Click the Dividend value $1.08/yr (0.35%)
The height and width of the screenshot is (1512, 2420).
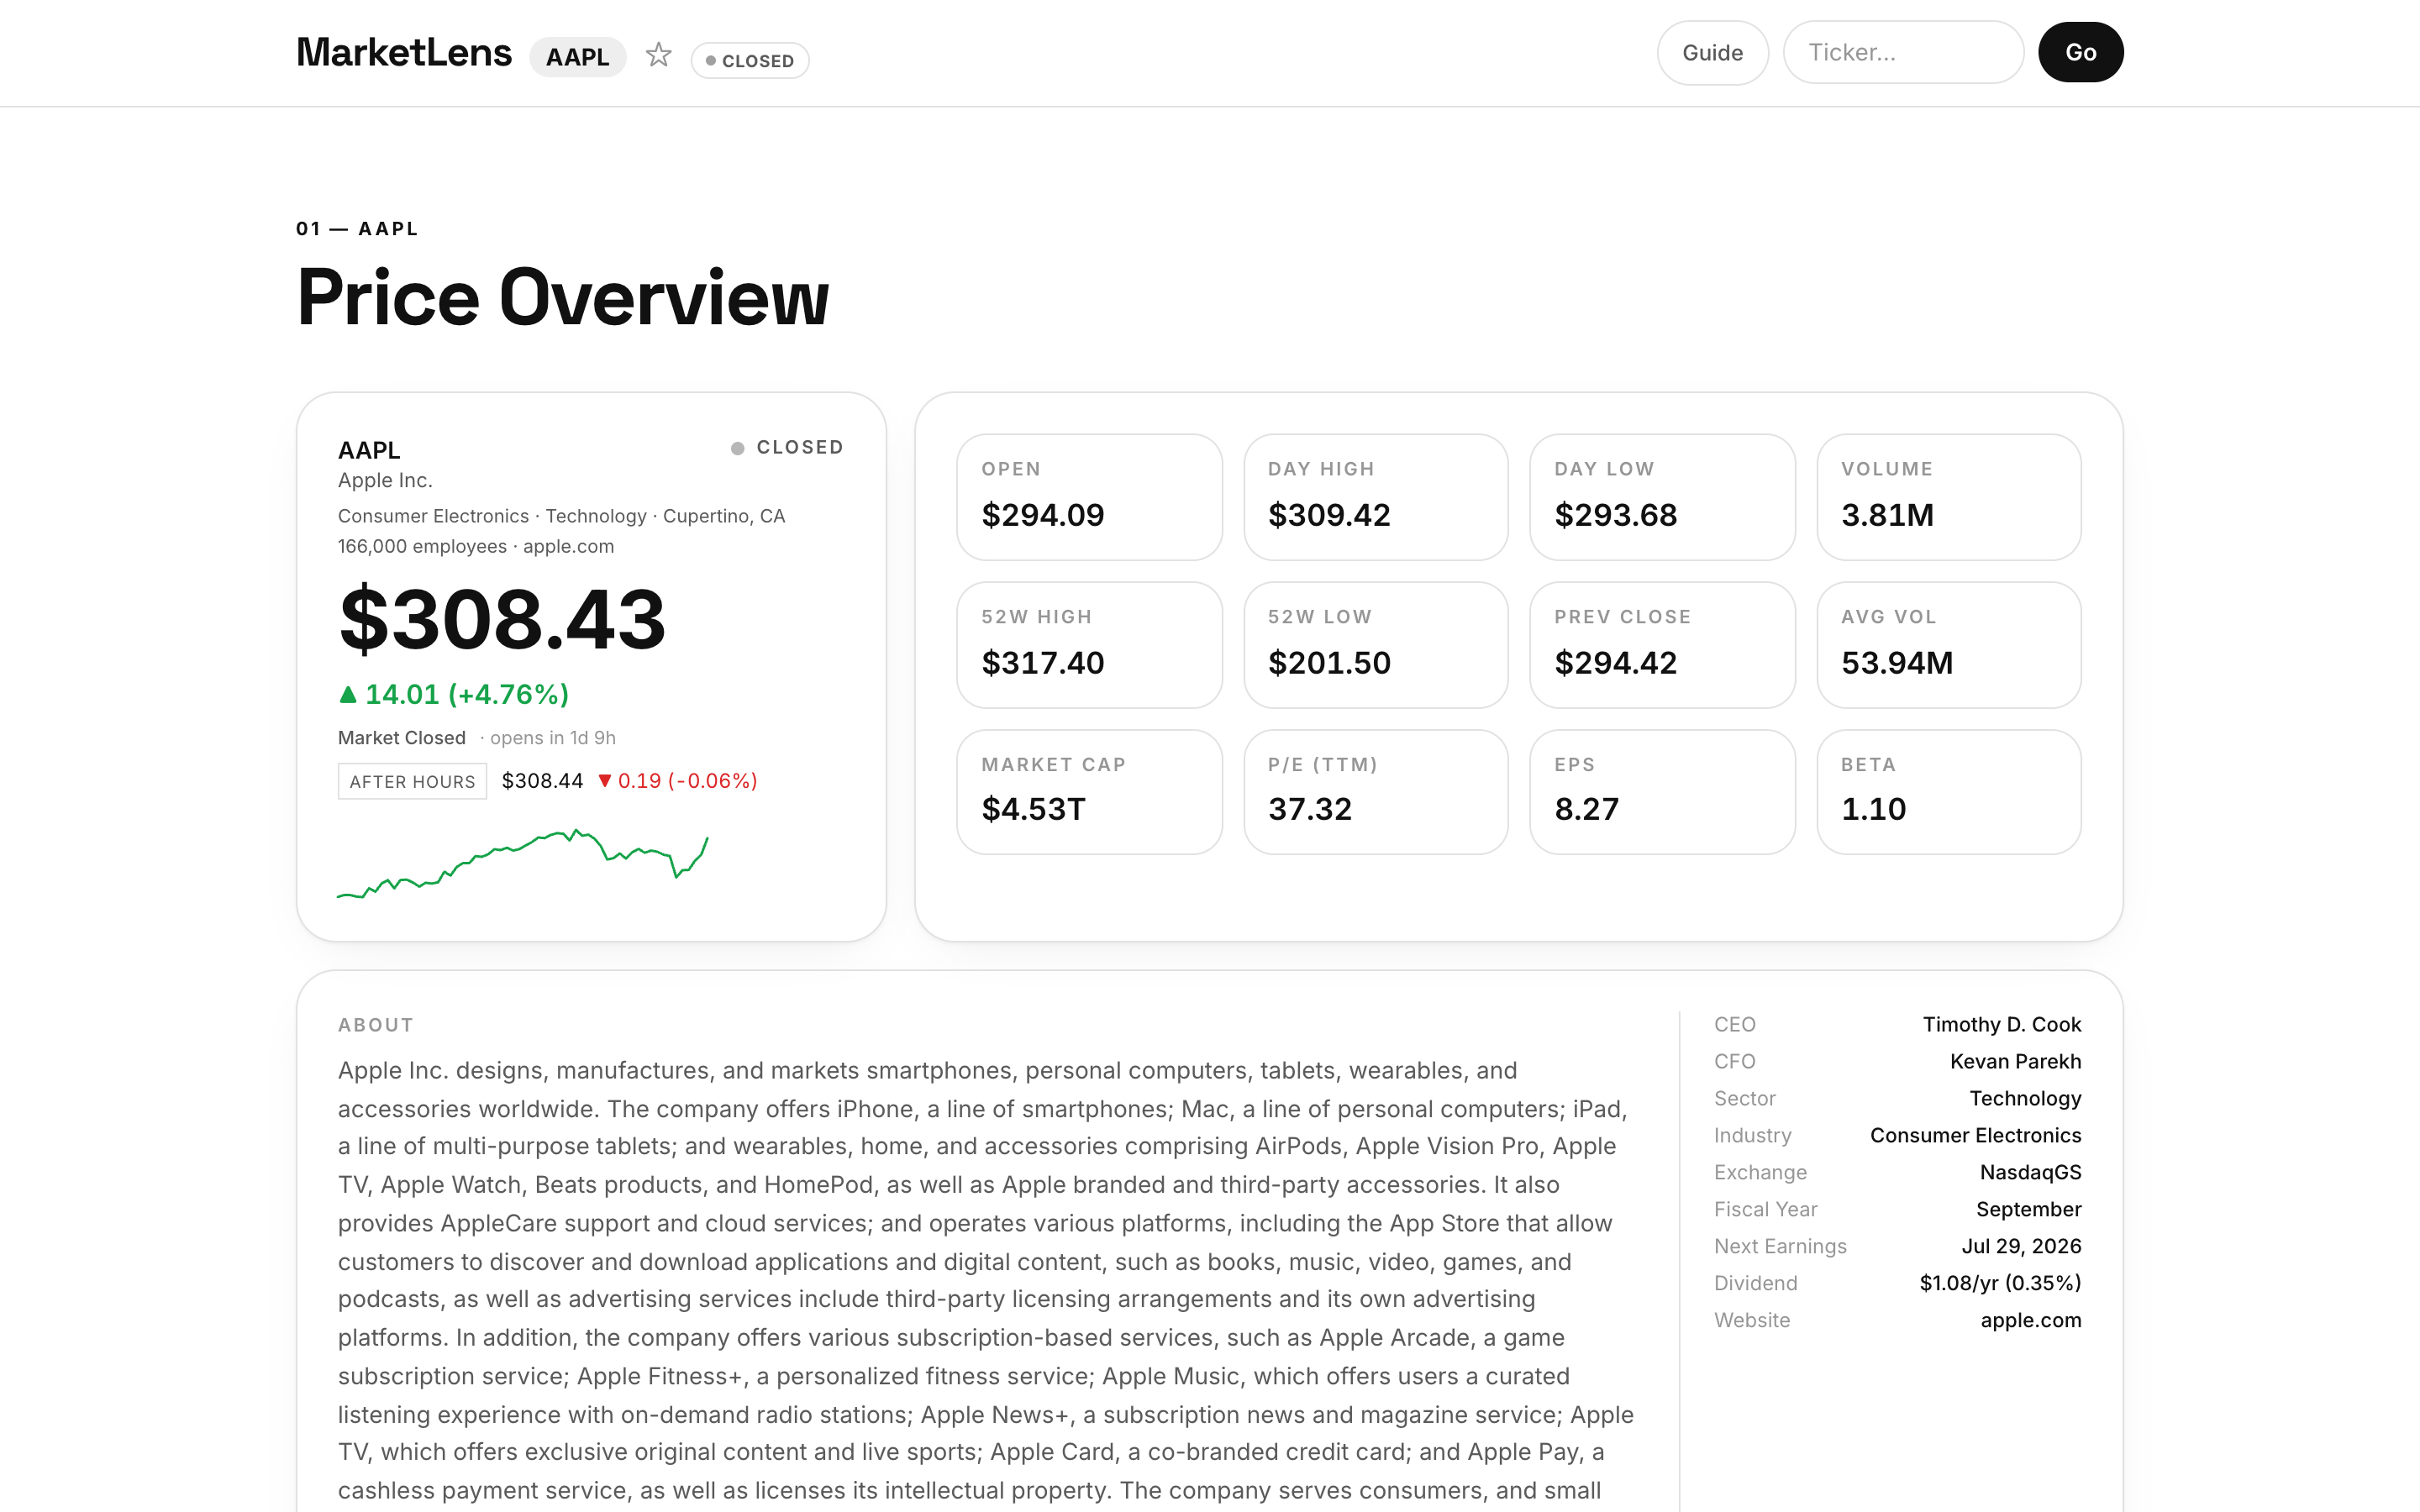tap(2000, 1283)
